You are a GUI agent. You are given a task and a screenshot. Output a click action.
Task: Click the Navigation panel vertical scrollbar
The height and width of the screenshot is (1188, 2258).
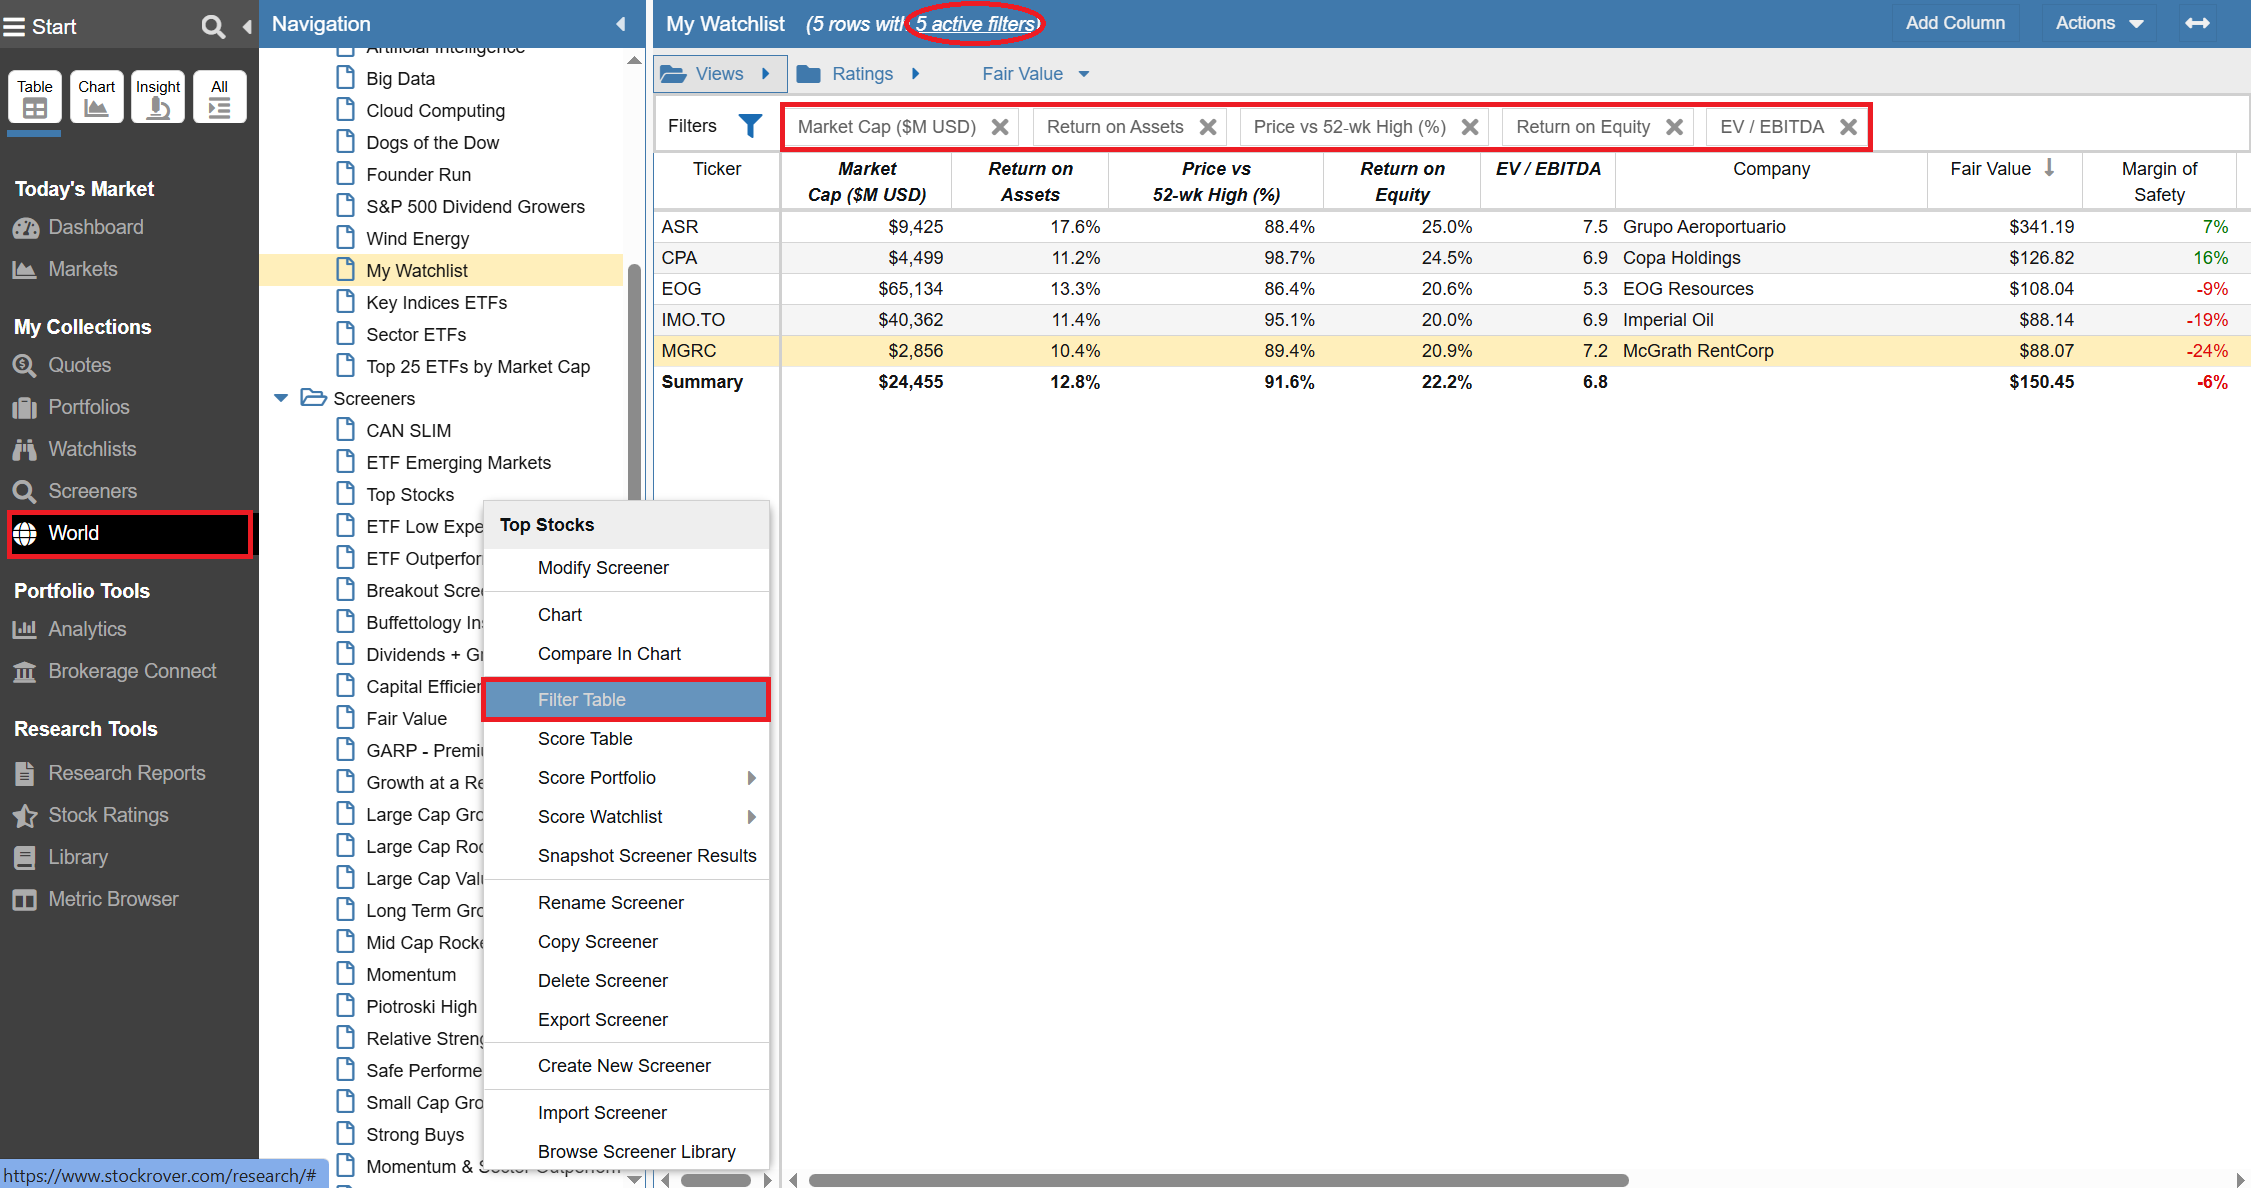[634, 380]
